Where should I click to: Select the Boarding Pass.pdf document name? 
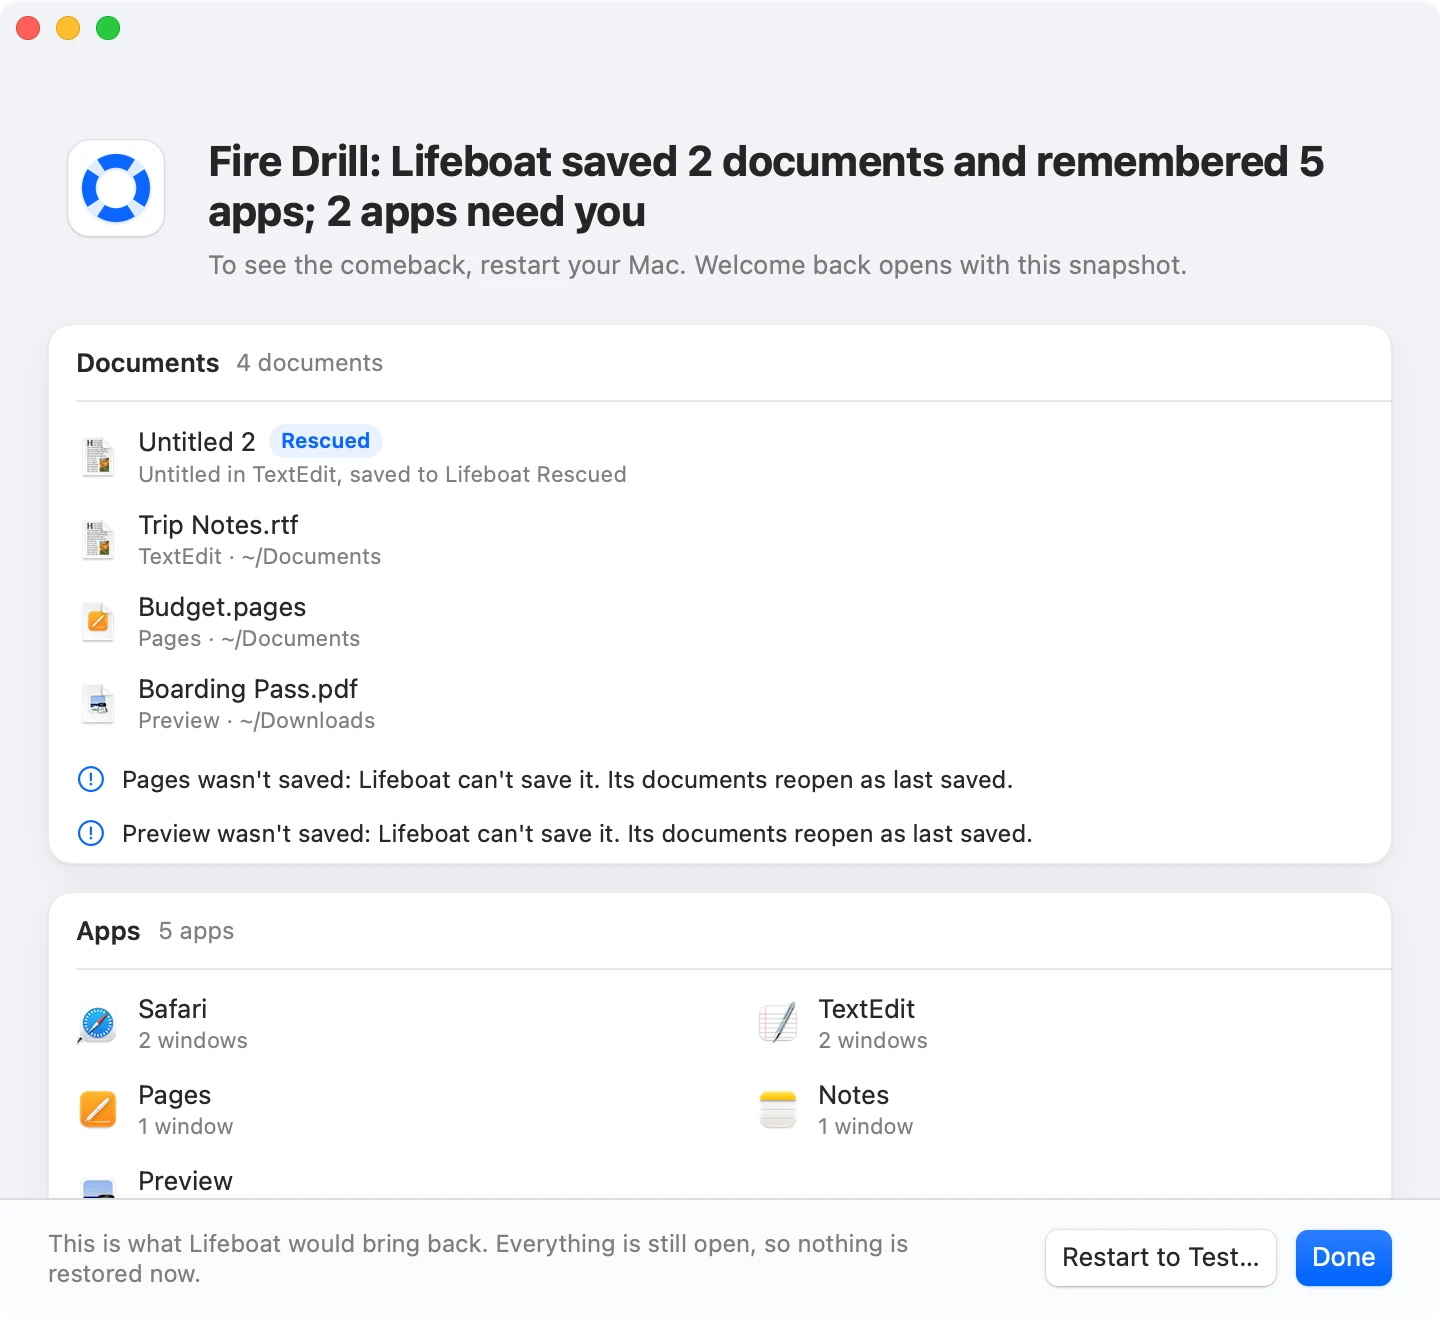(x=248, y=689)
